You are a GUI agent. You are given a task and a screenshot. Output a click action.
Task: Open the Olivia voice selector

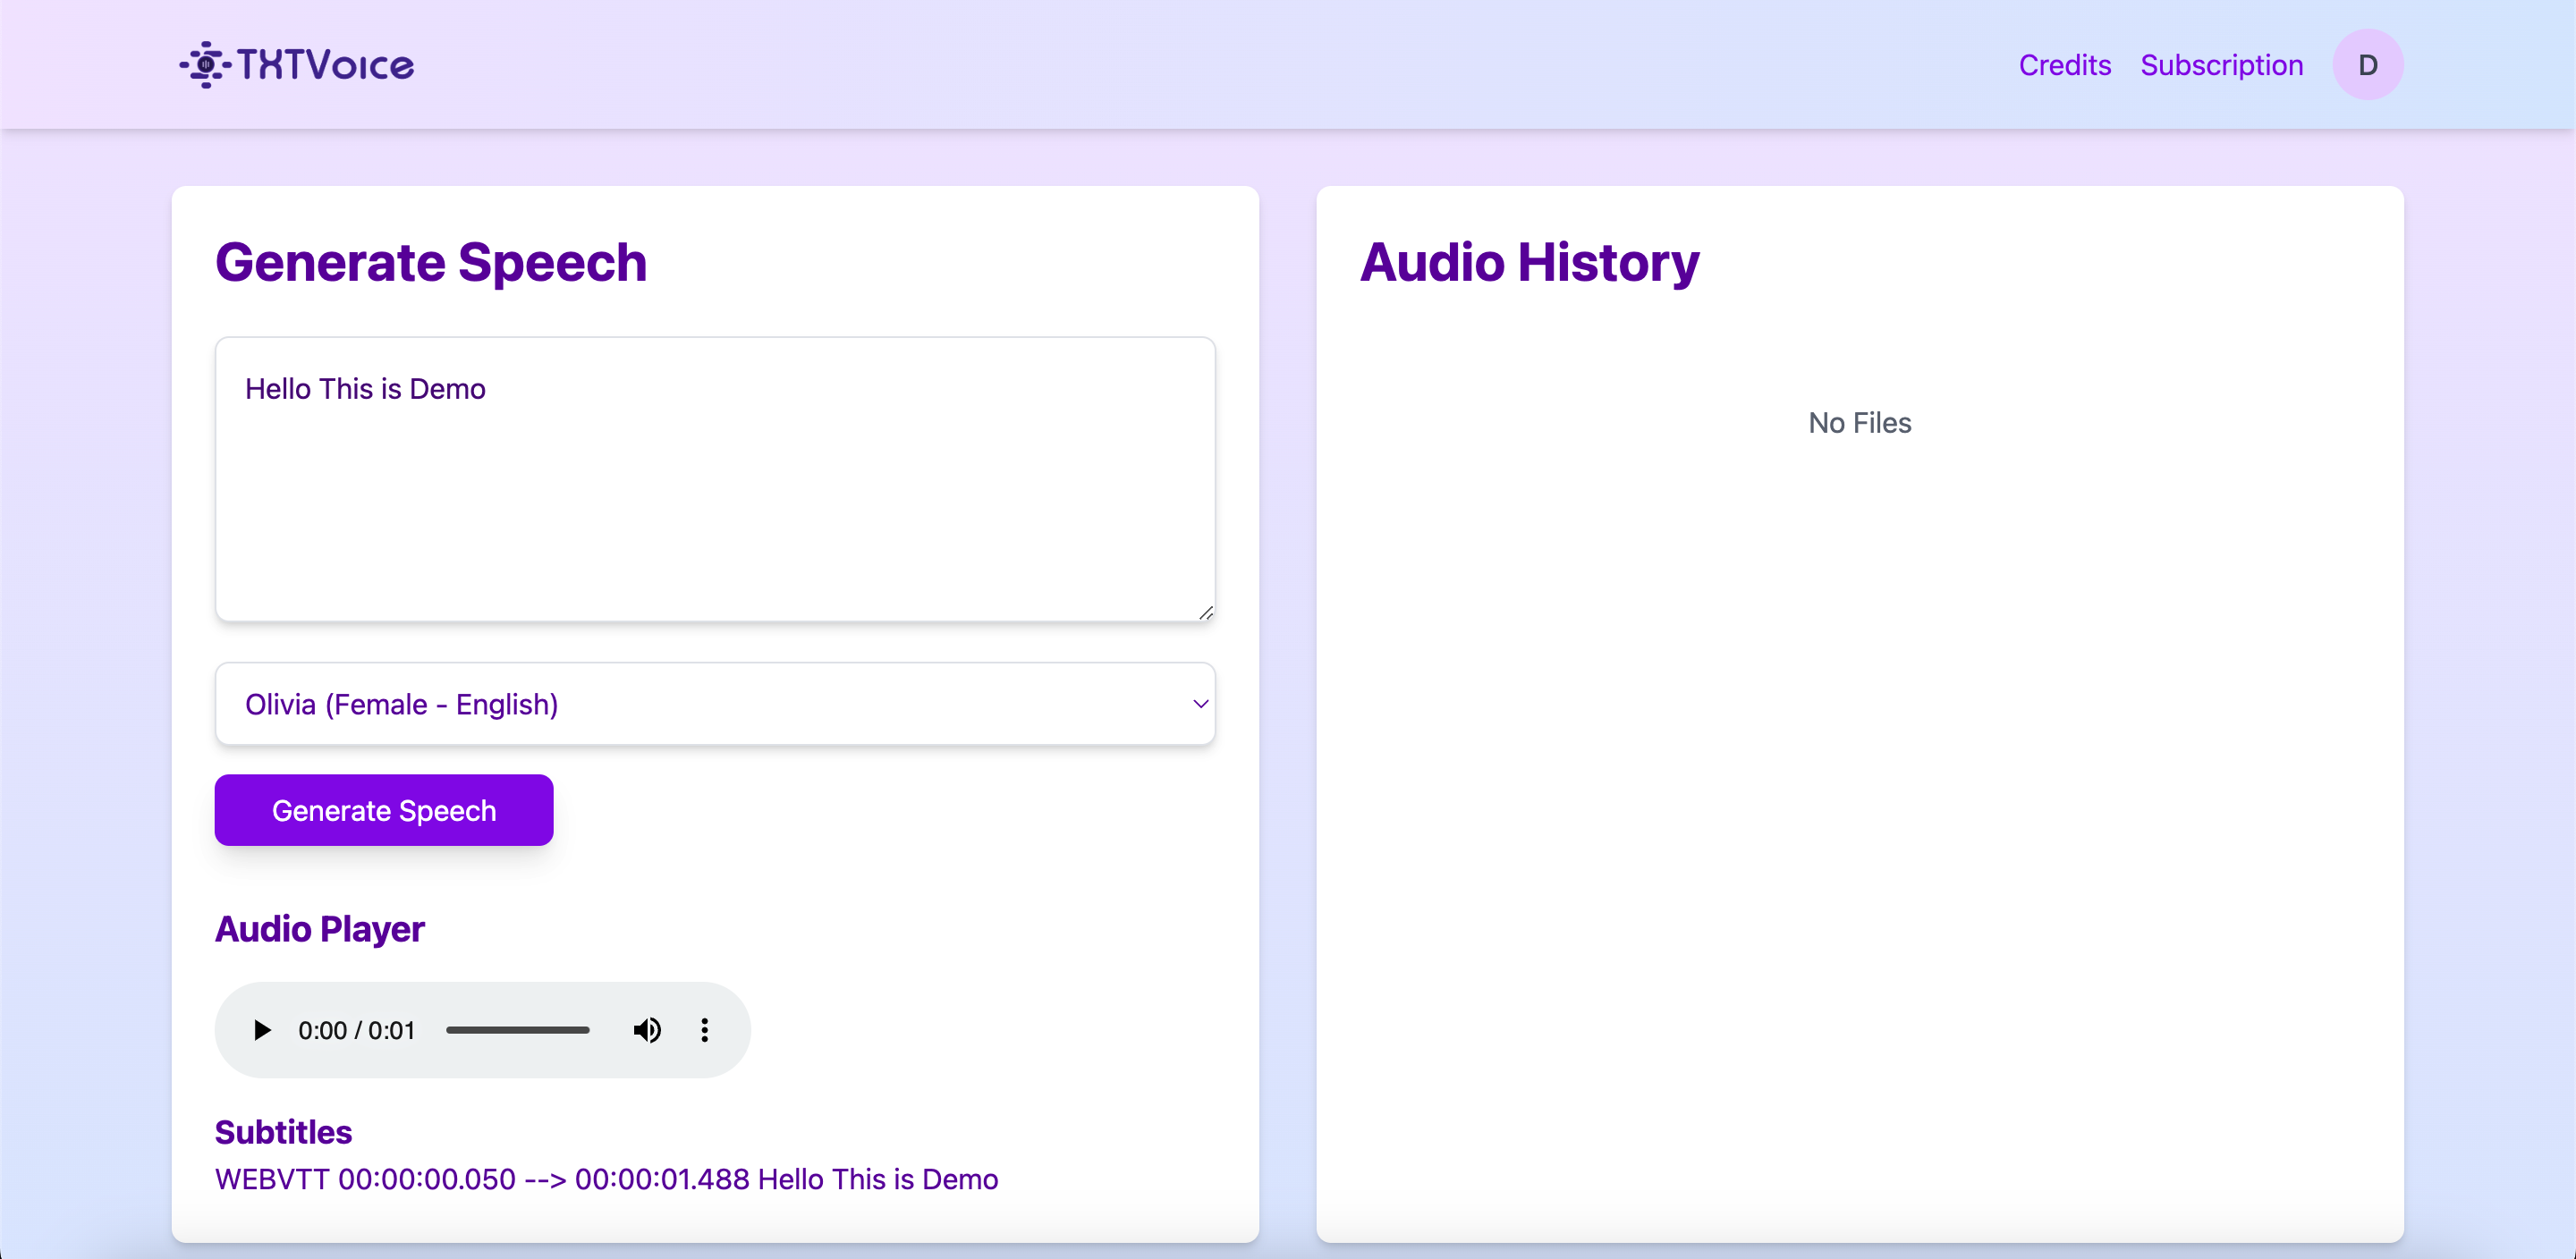point(714,704)
